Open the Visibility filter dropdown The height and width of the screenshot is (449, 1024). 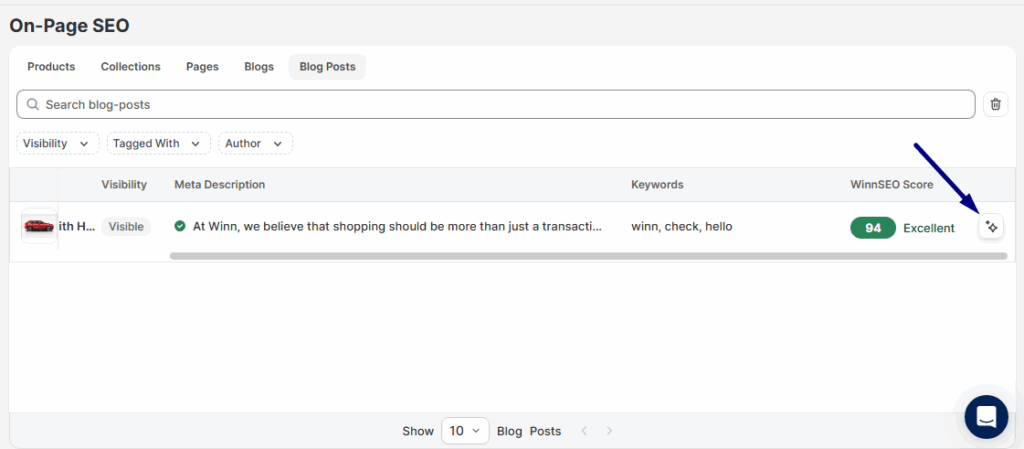coord(57,143)
